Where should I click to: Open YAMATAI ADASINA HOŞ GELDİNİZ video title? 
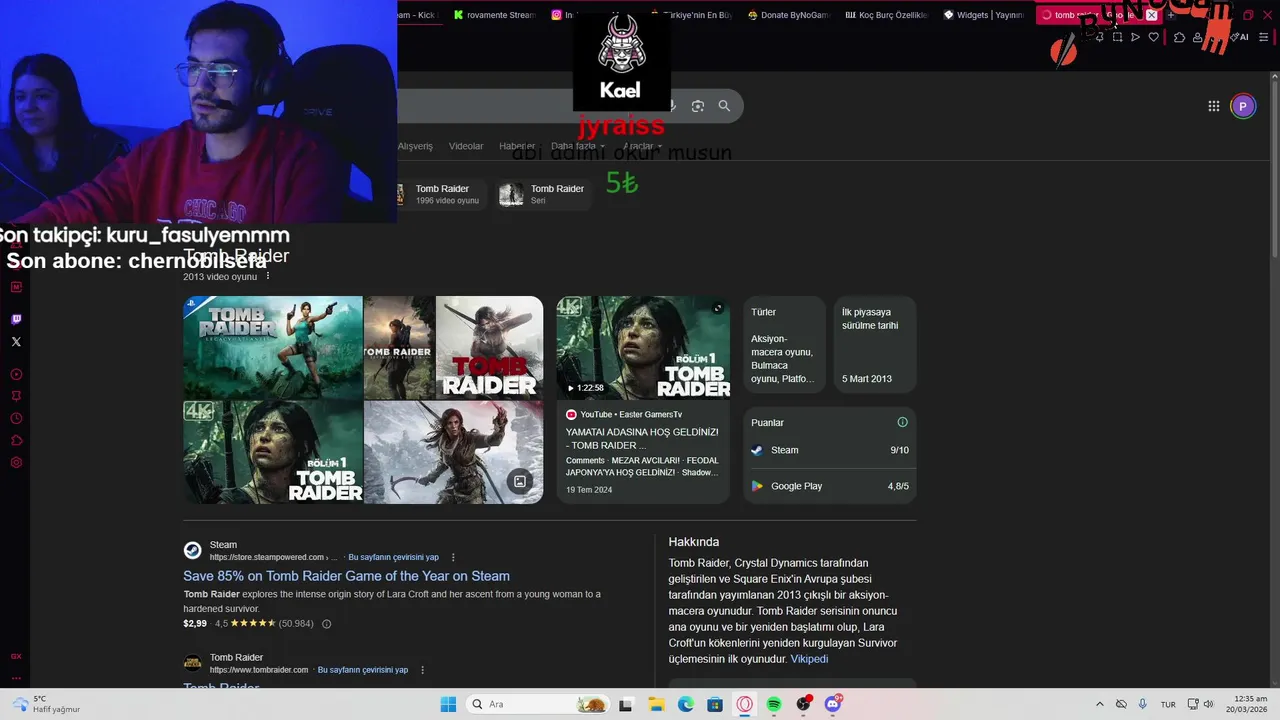(642, 438)
